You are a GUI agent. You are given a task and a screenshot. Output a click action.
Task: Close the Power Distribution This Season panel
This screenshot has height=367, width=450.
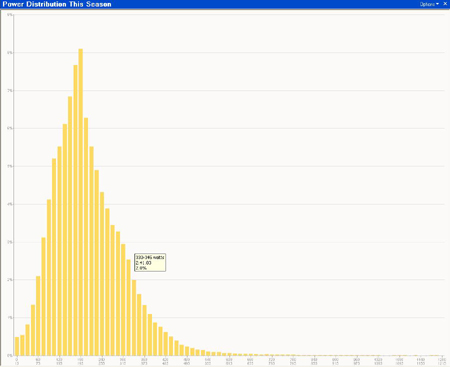[x=445, y=4]
